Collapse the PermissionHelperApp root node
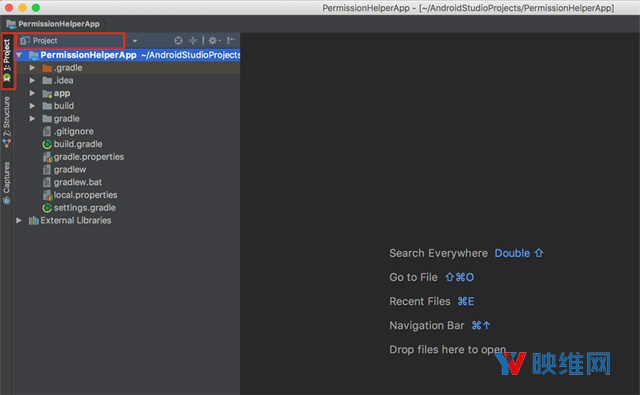 pos(19,55)
